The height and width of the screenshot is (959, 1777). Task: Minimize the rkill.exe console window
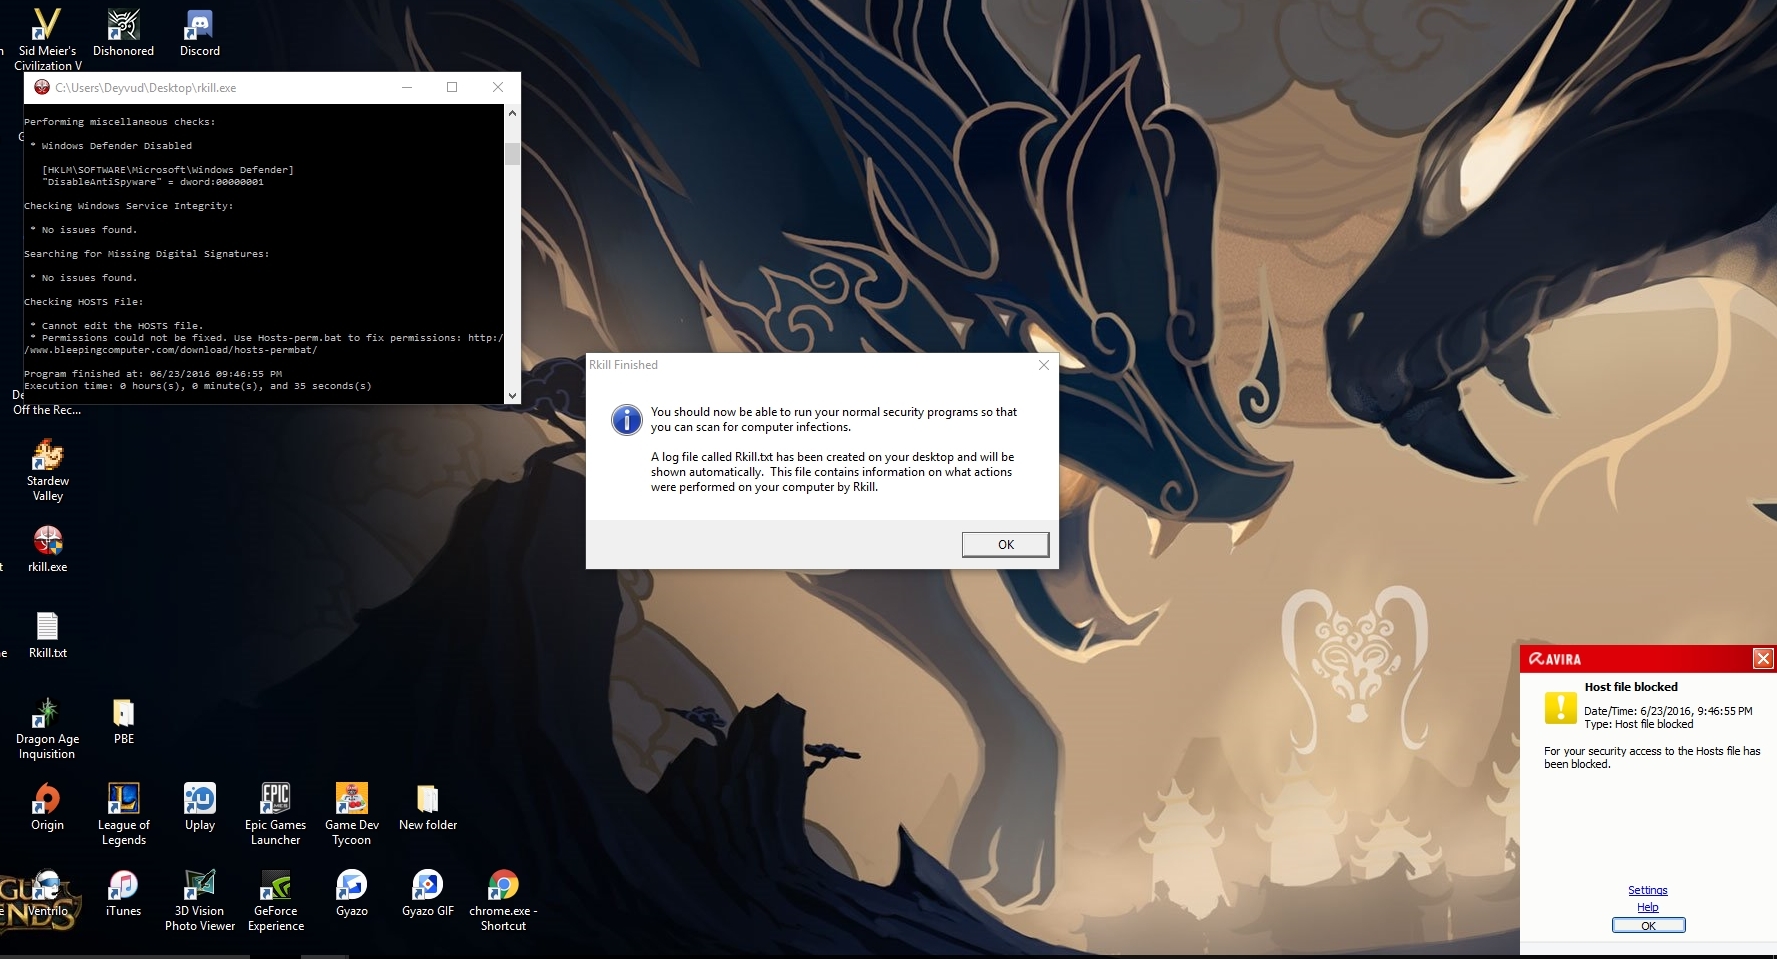[407, 87]
